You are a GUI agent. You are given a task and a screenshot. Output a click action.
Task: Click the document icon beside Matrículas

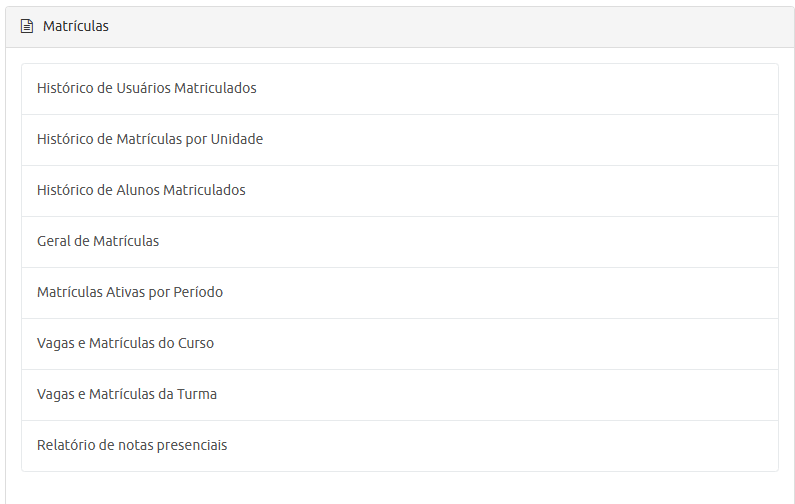tap(27, 27)
